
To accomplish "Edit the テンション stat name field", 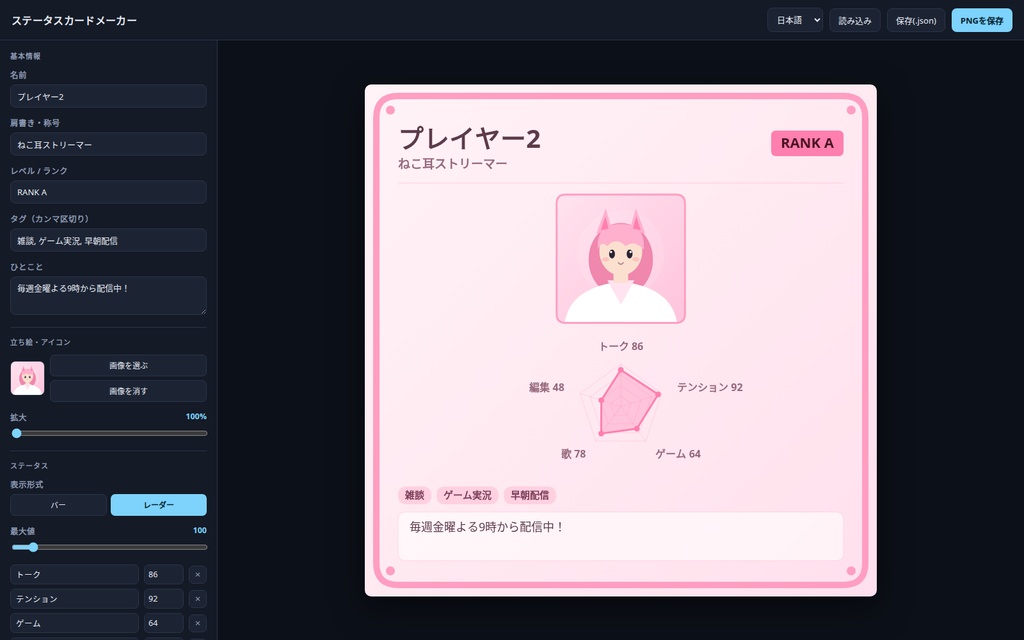I will (x=74, y=599).
